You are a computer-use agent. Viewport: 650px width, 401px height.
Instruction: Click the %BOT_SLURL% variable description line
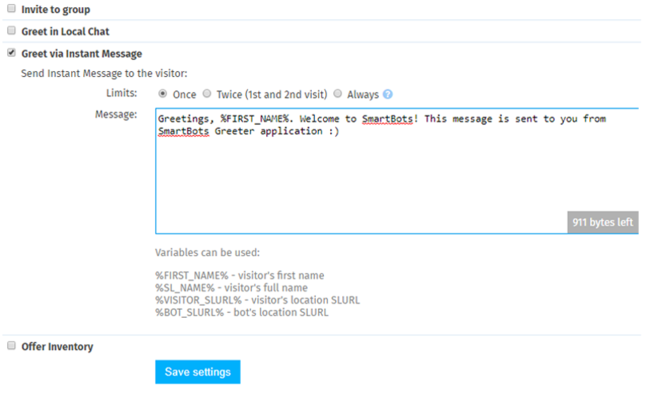[242, 312]
